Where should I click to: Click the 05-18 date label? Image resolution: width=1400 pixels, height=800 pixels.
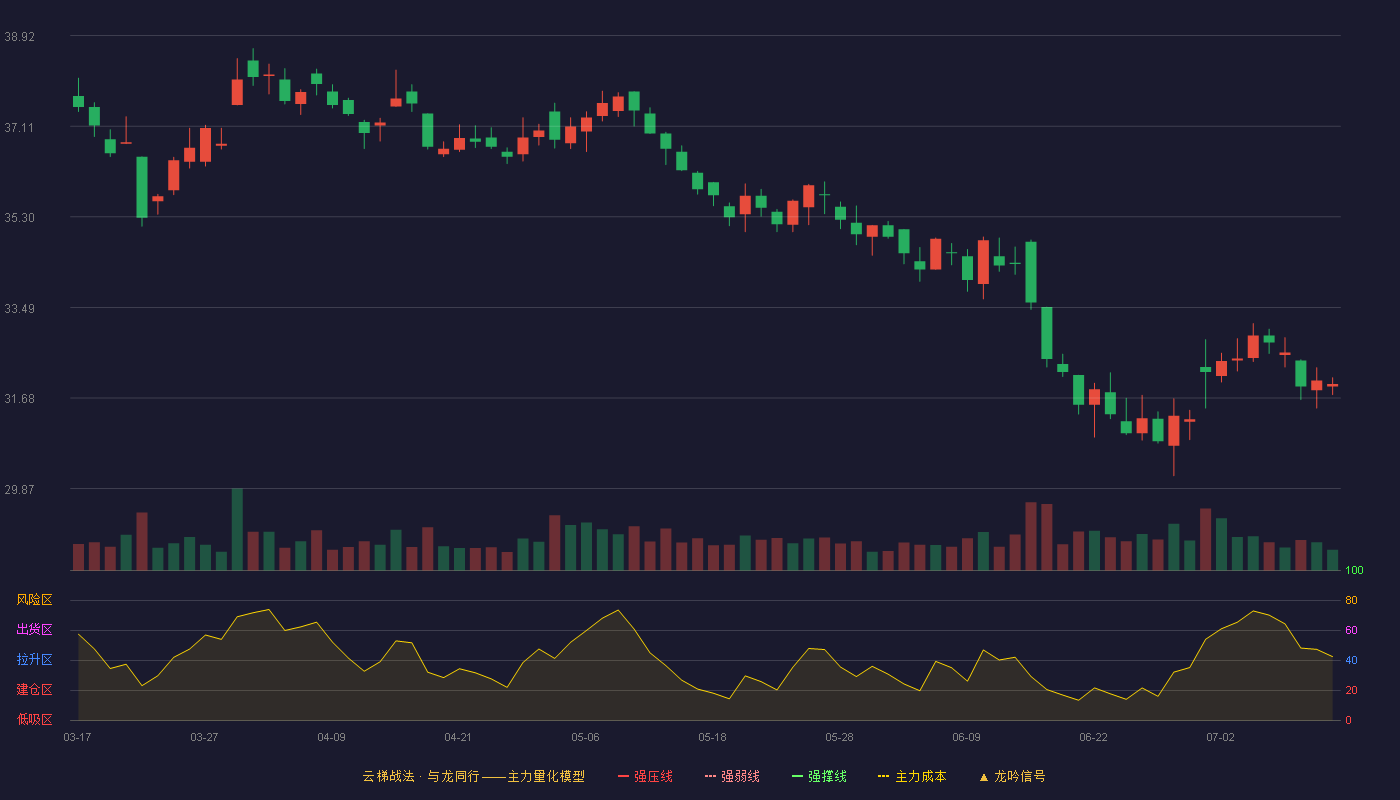click(712, 737)
